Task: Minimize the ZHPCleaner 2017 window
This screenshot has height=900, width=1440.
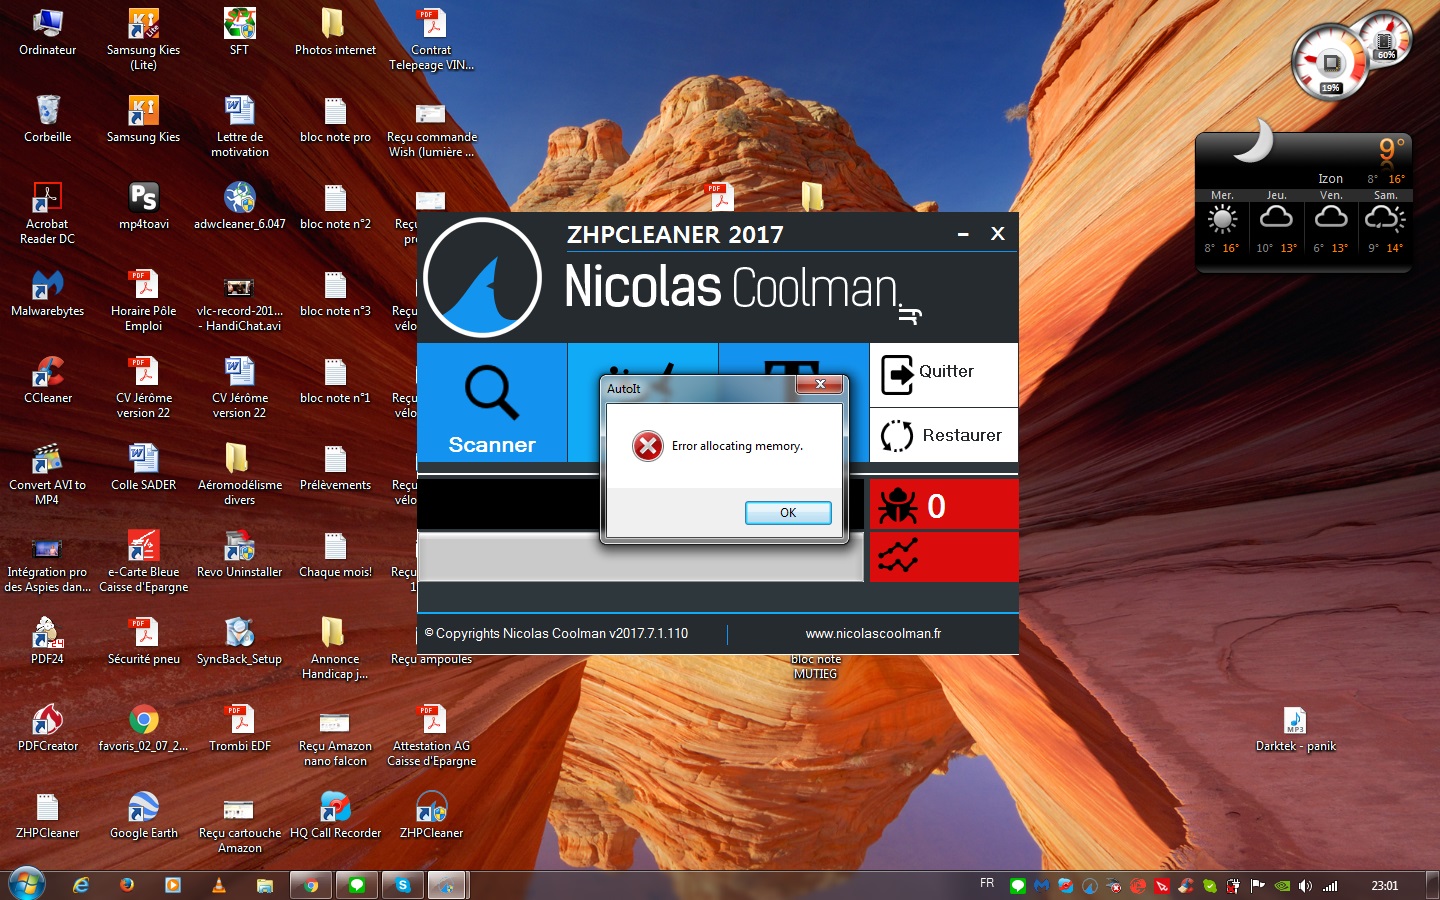Action: click(963, 234)
